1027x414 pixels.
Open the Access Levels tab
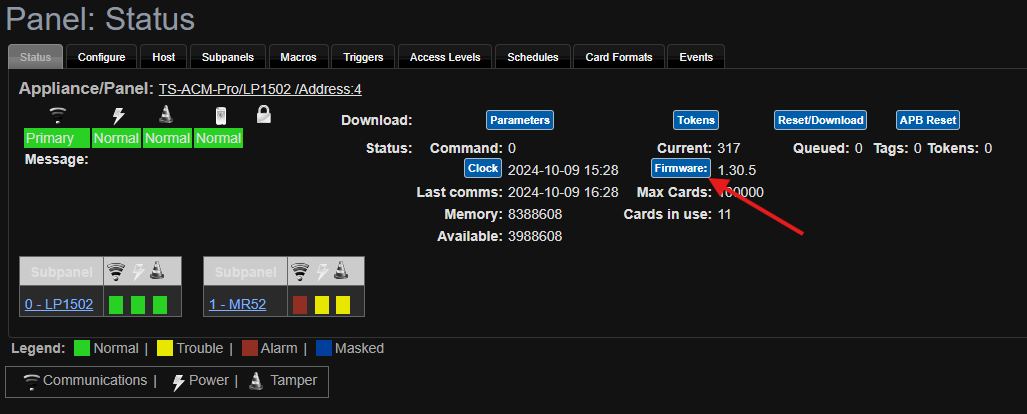[x=445, y=57]
